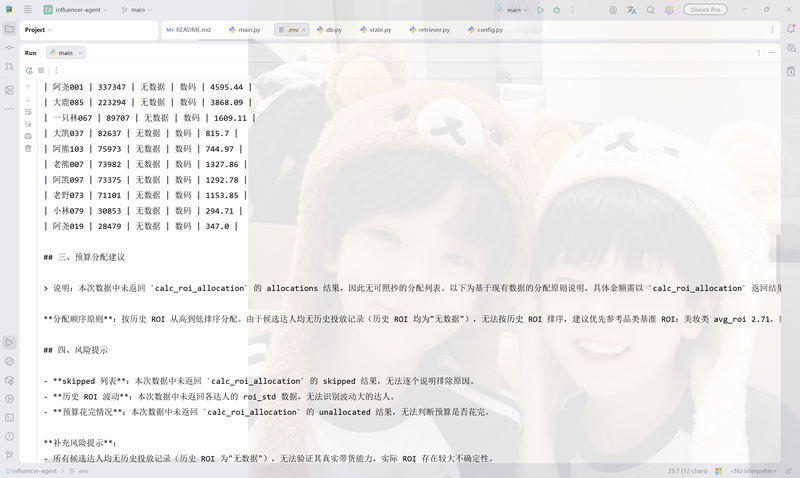Click the No interpreter status widget
This screenshot has height=478, width=800.
(x=753, y=471)
